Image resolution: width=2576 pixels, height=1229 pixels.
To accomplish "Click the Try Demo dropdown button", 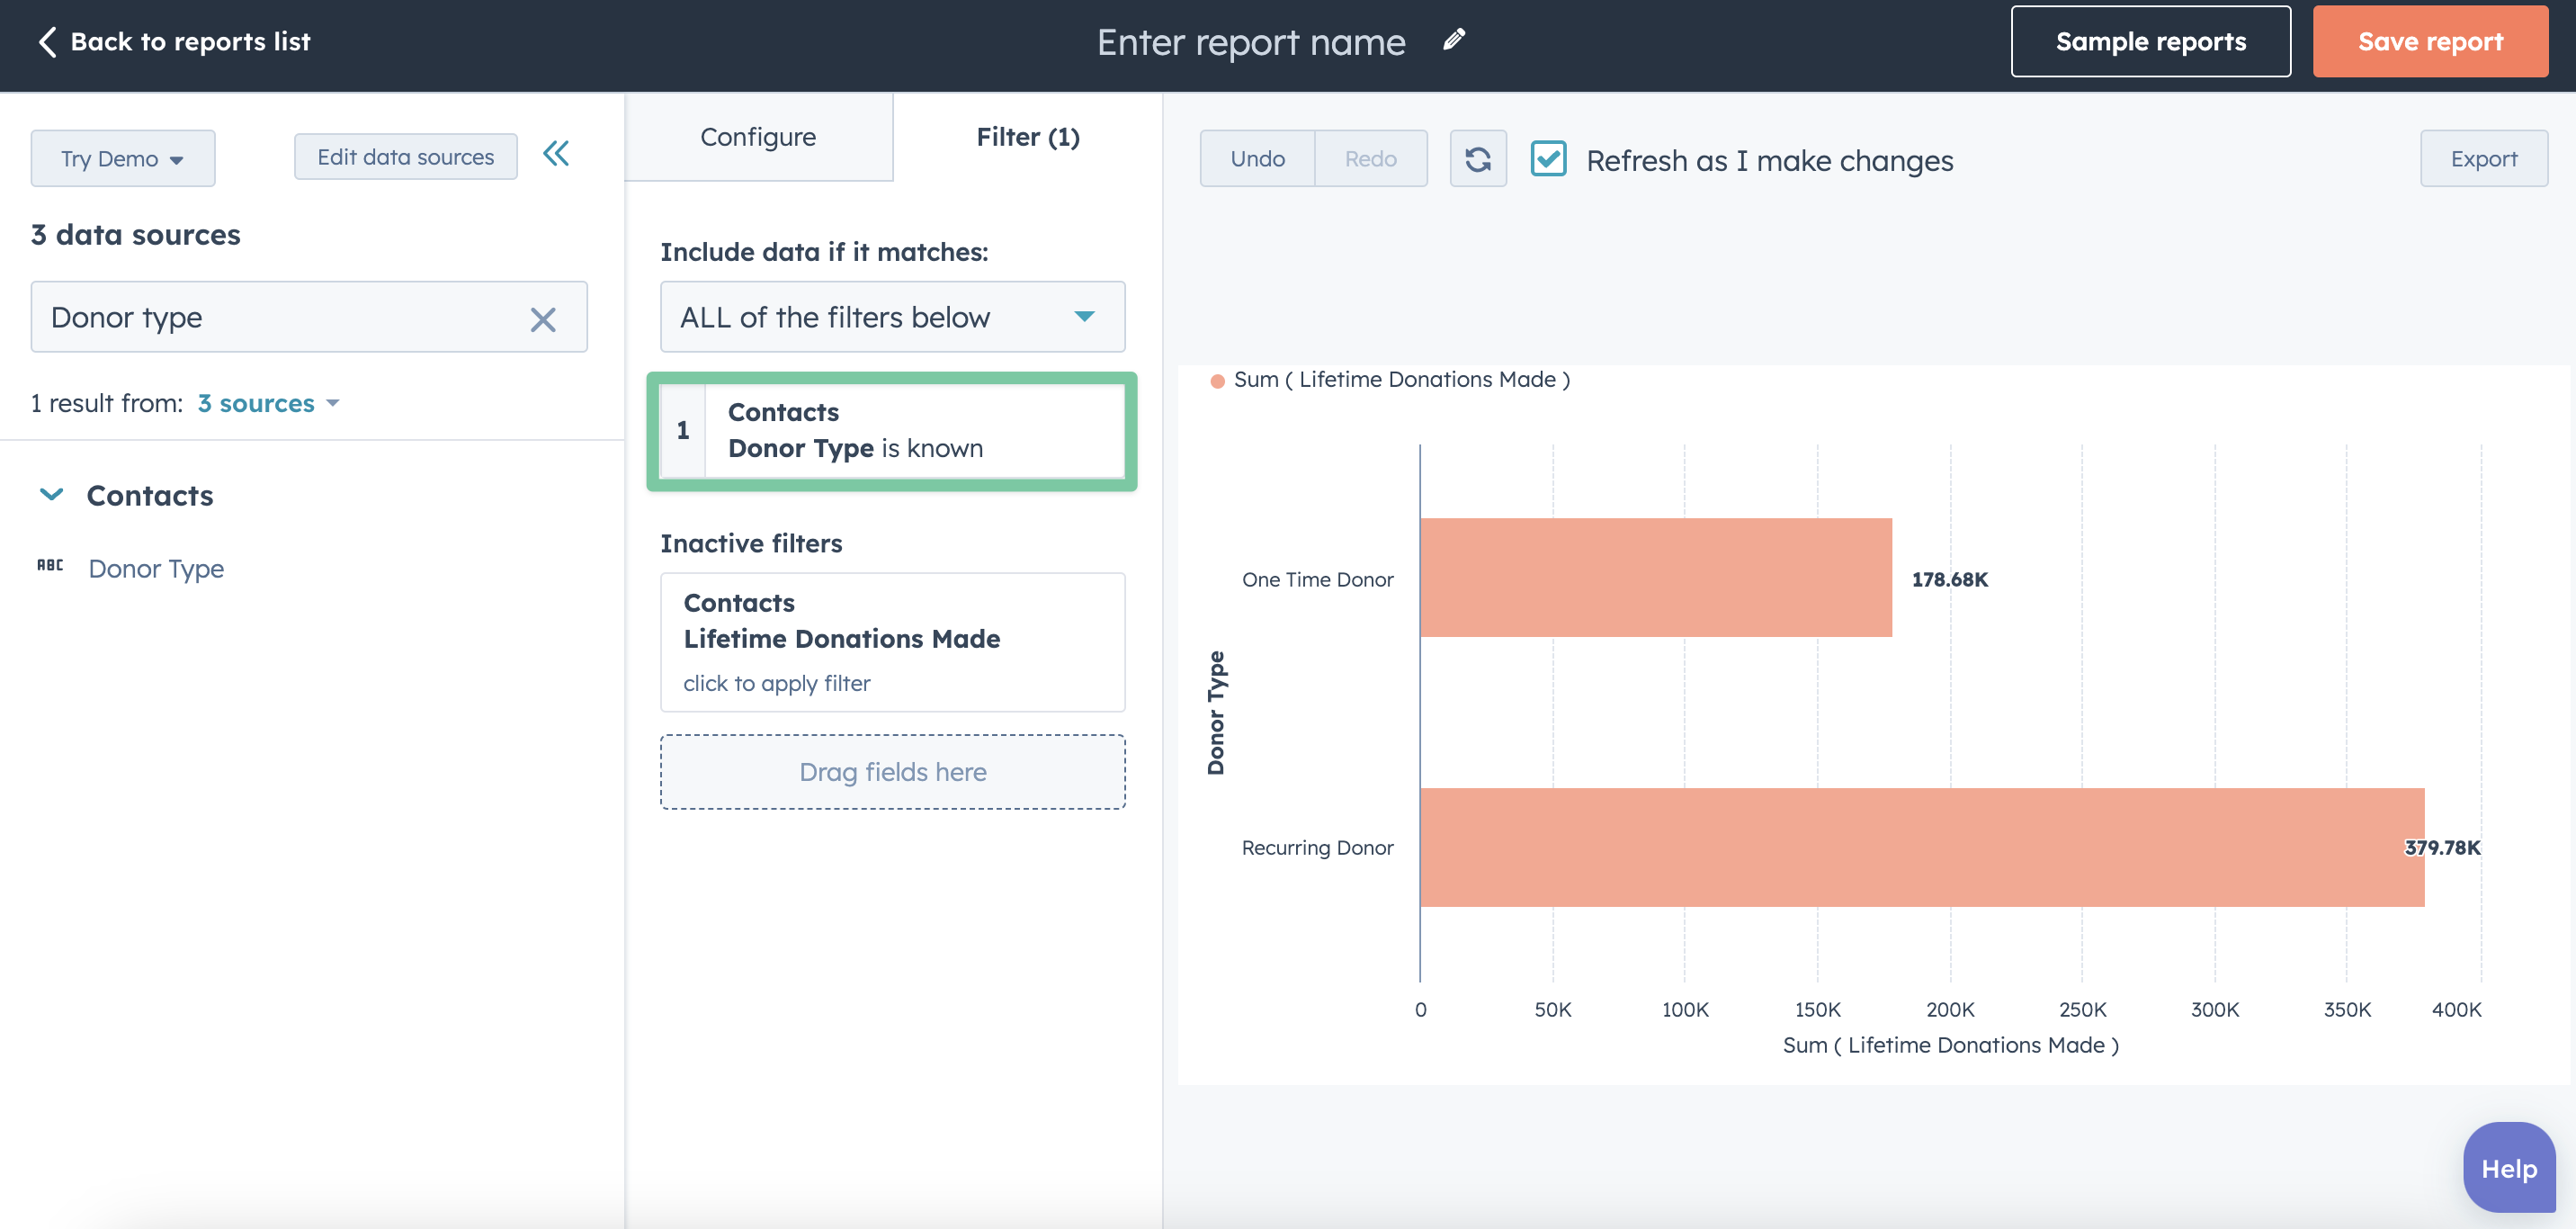I will click(123, 156).
